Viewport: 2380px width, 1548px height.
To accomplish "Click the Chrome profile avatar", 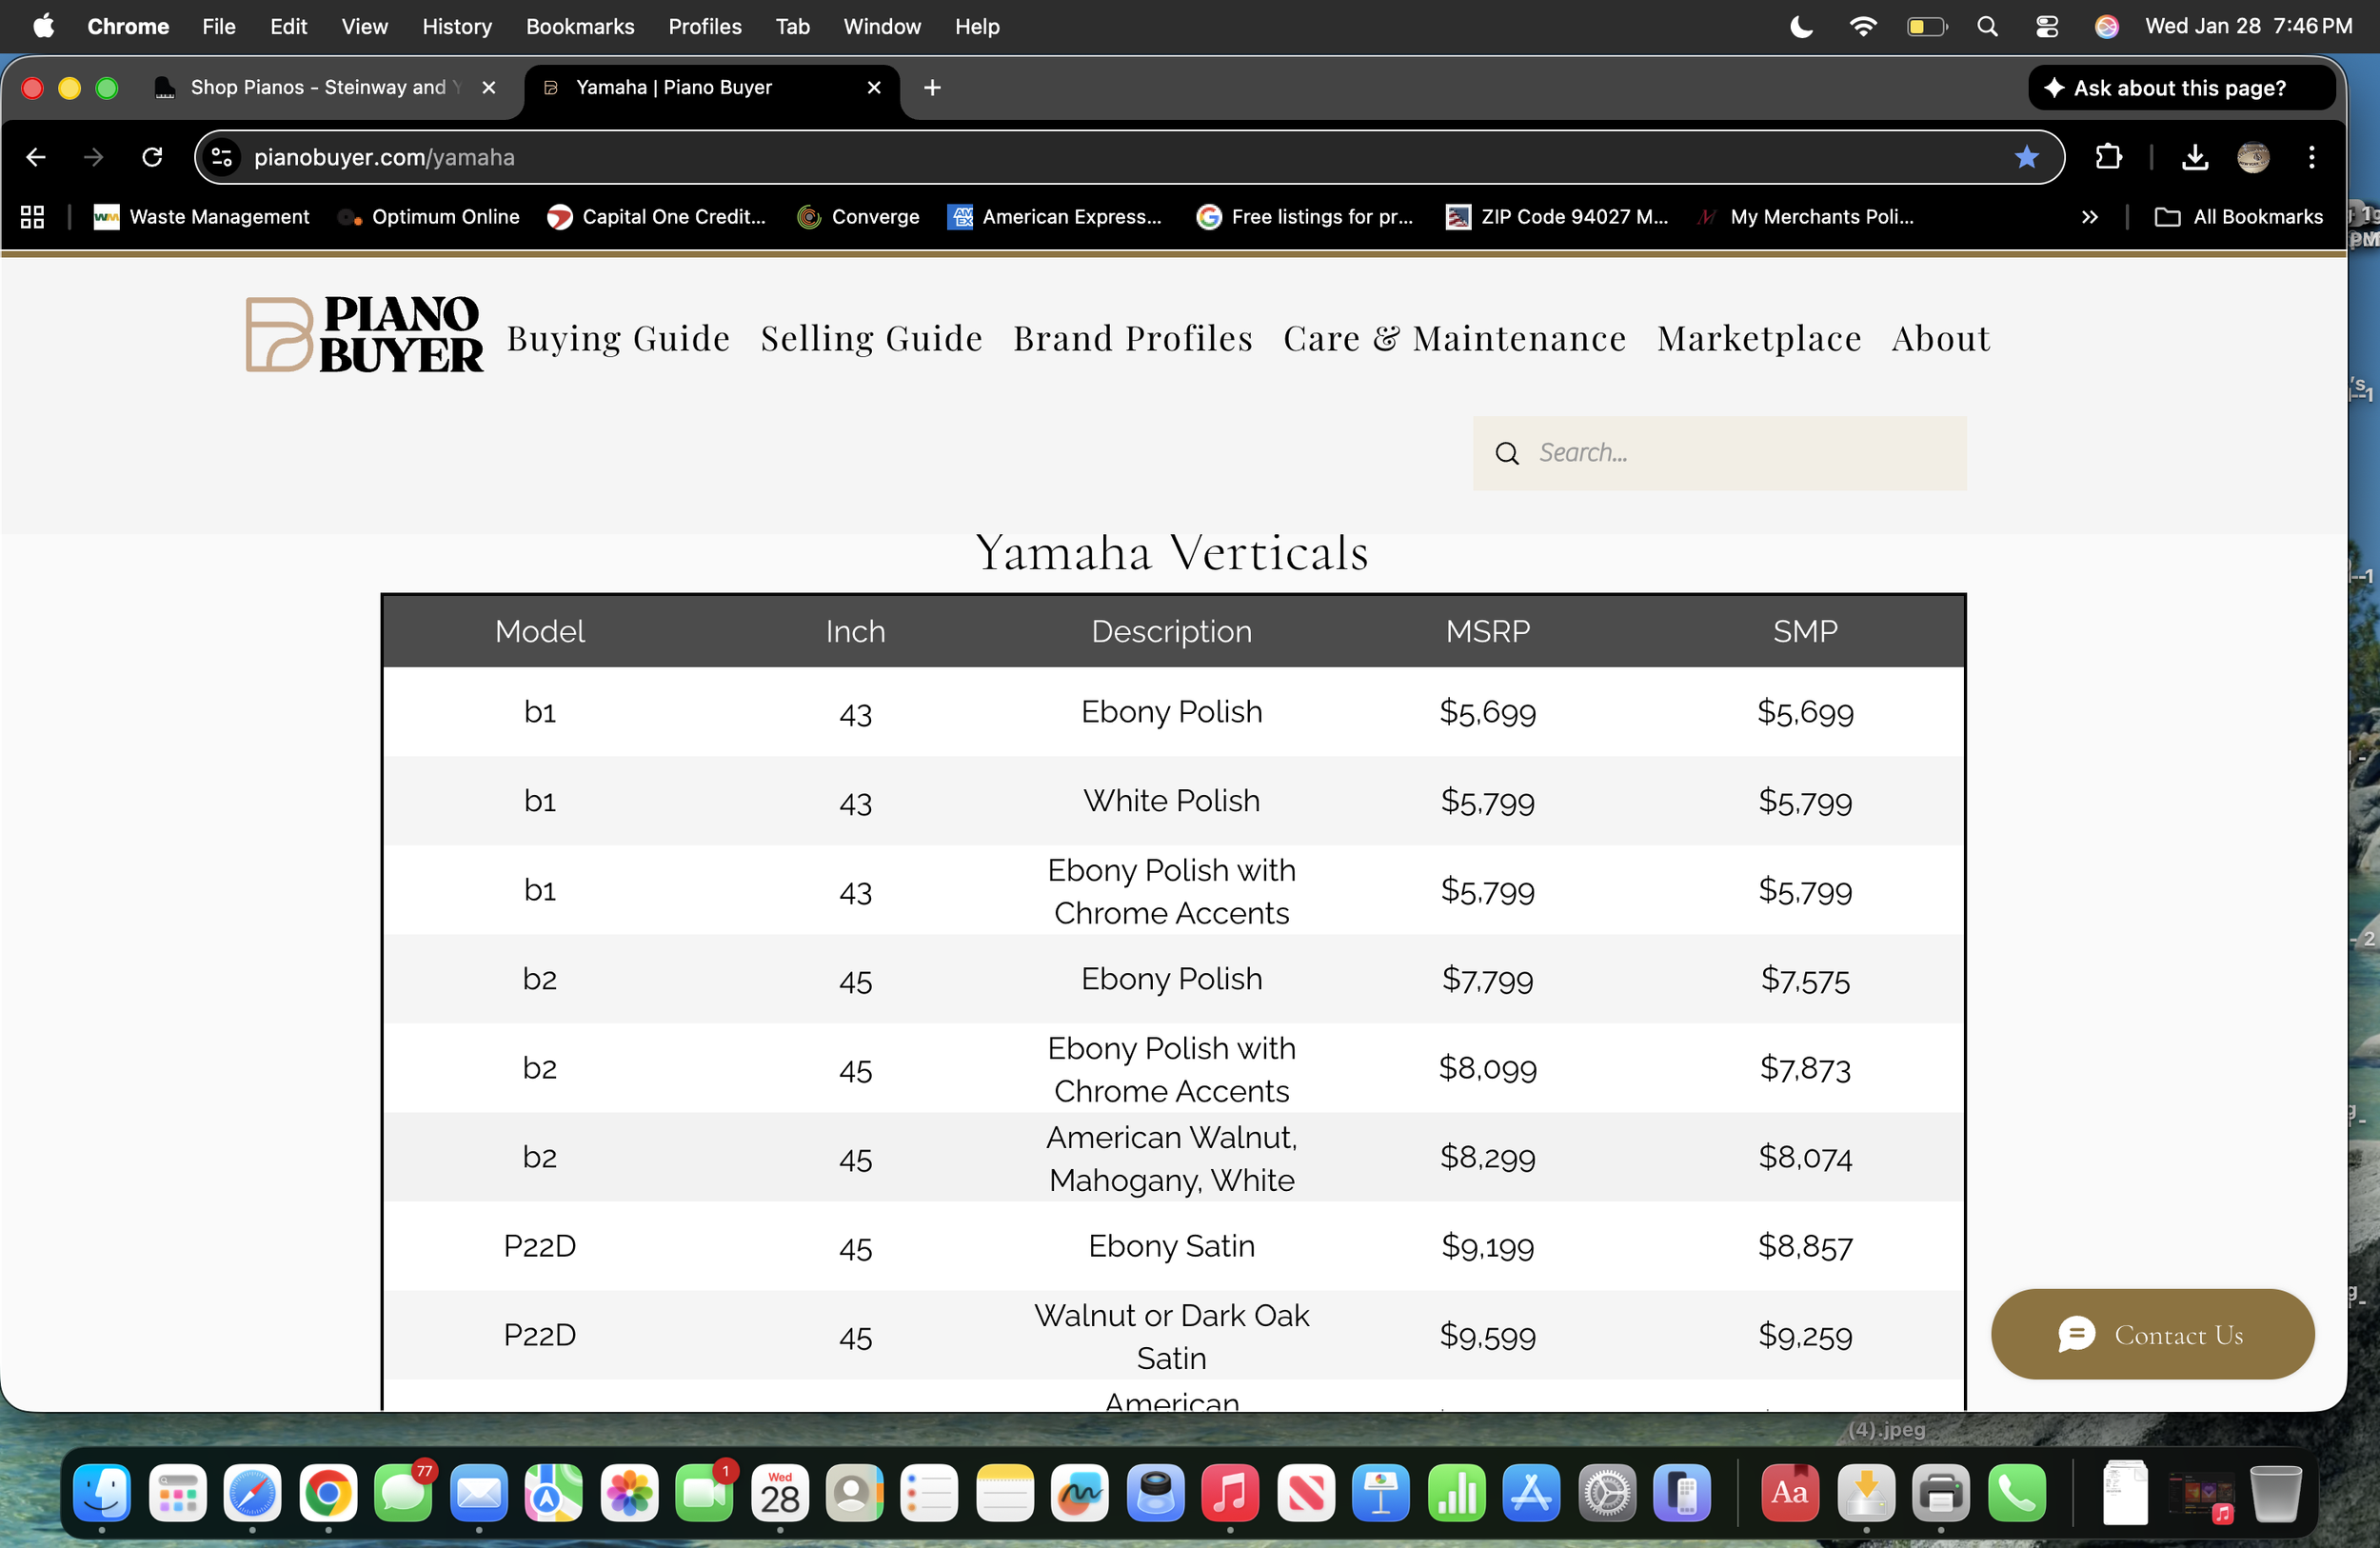I will click(x=2253, y=157).
